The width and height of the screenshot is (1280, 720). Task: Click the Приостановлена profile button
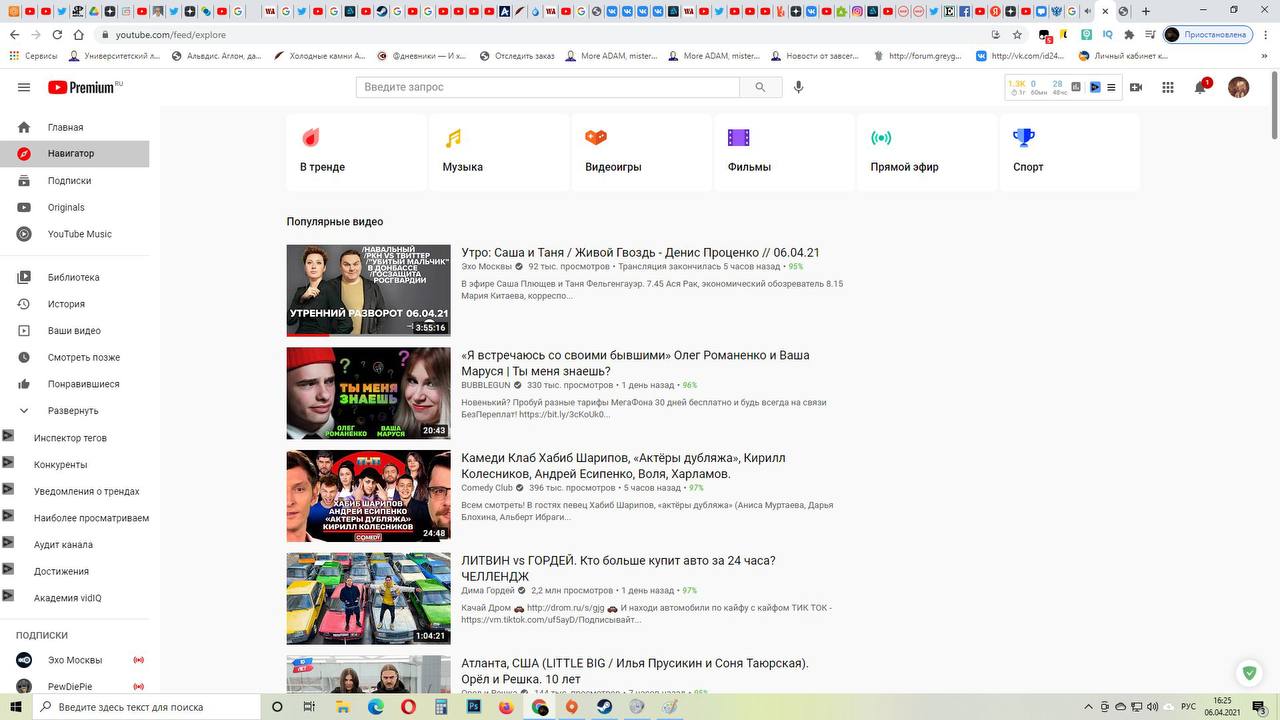click(x=1206, y=34)
